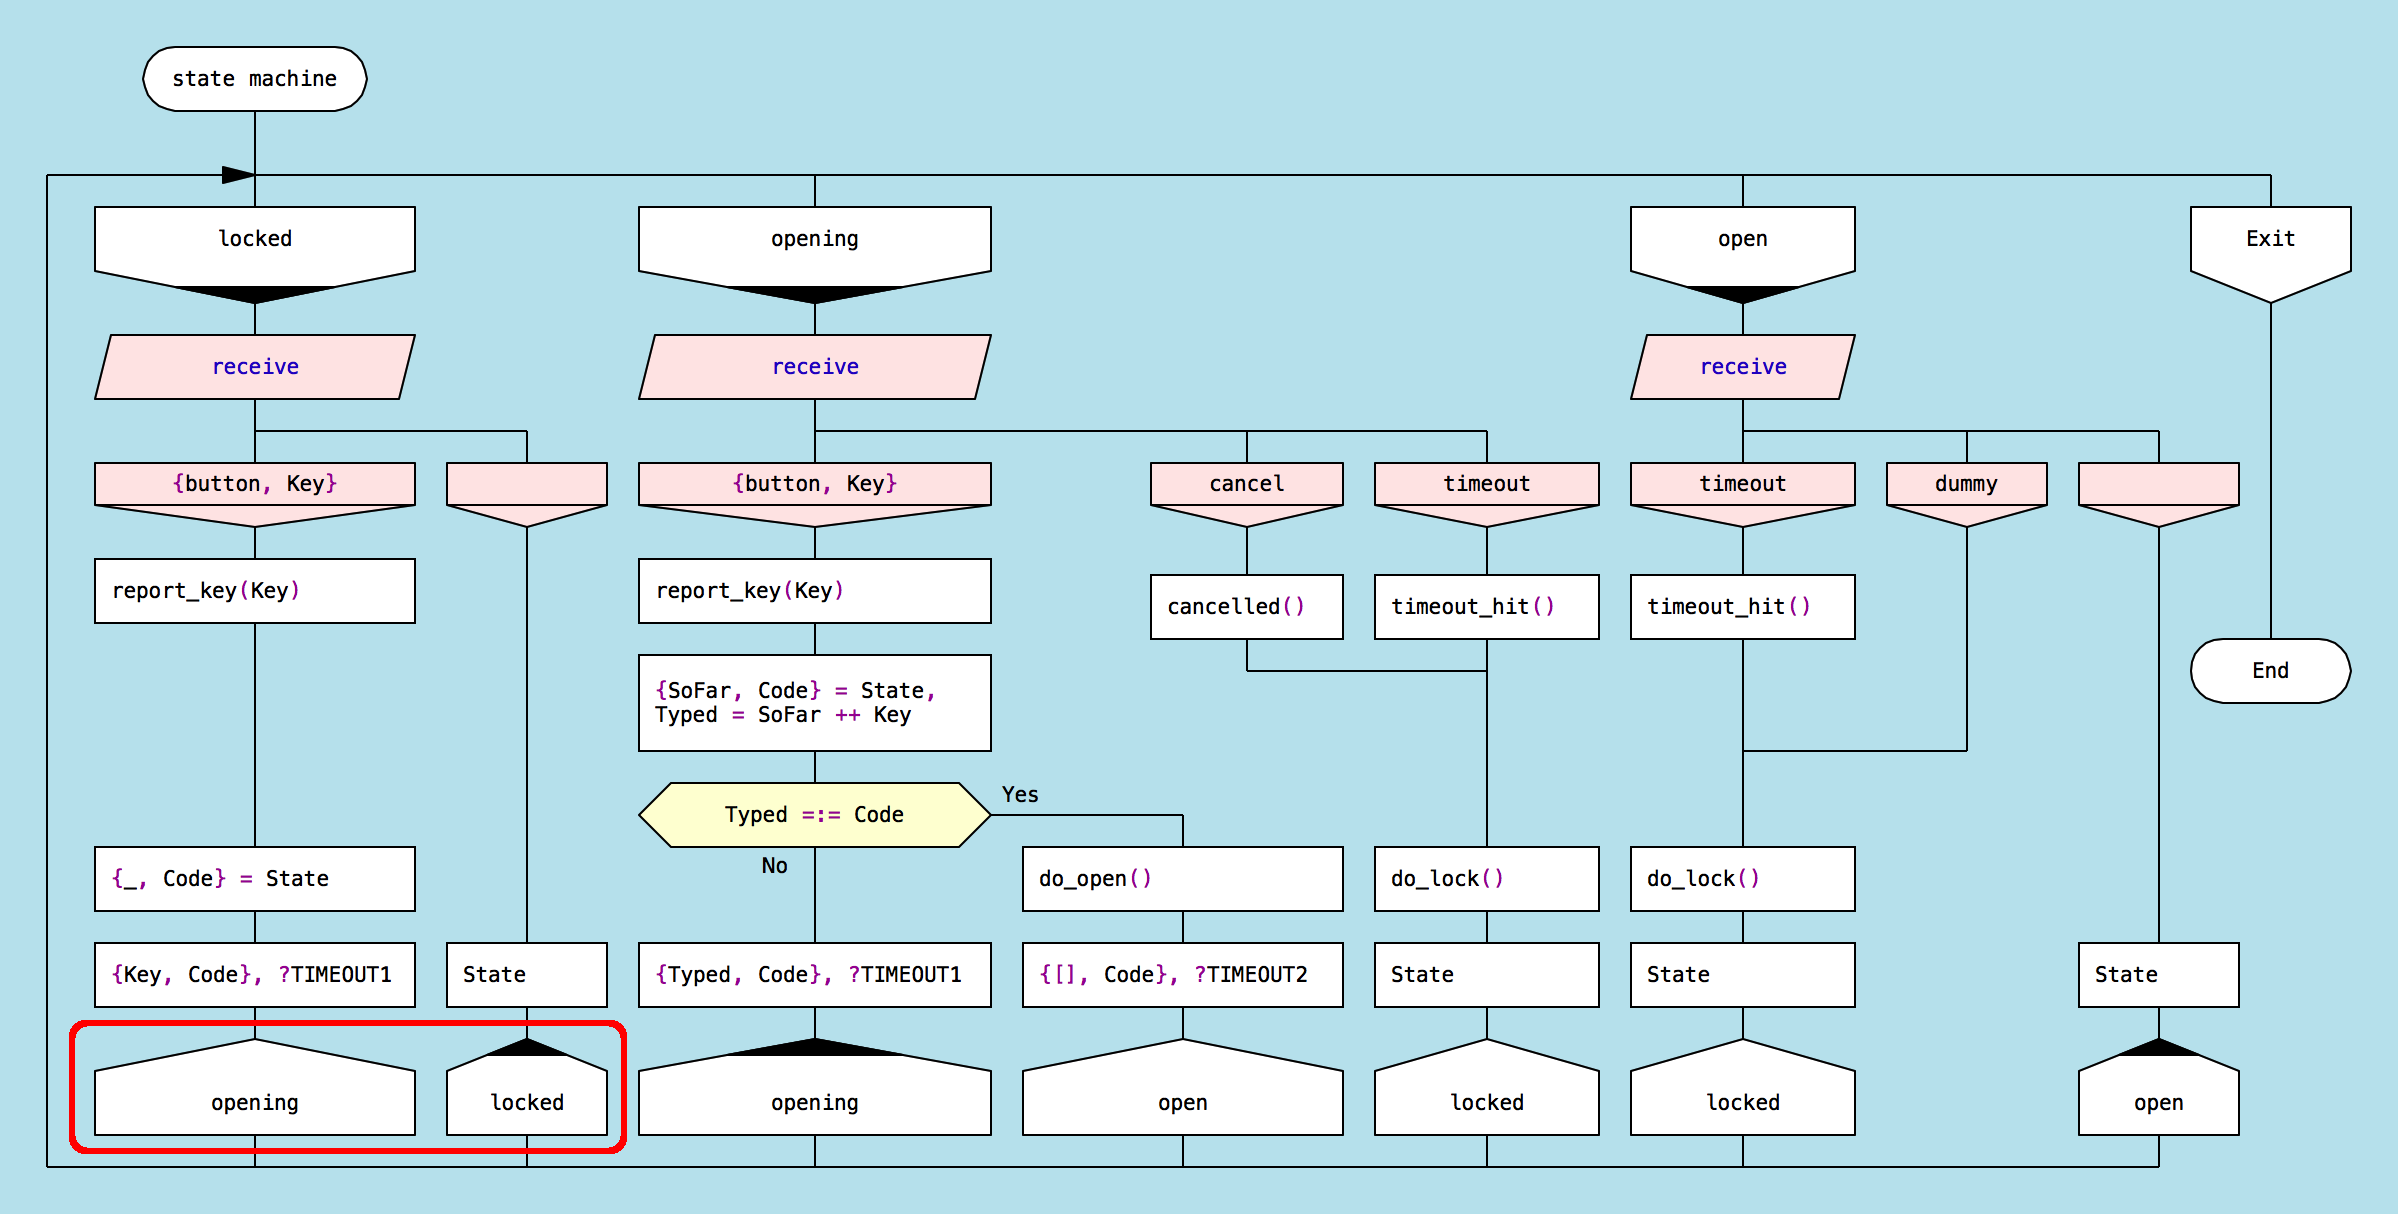This screenshot has height=1214, width=2398.
Task: Click the '{SoFar, Code} = State' box
Action: (814, 703)
